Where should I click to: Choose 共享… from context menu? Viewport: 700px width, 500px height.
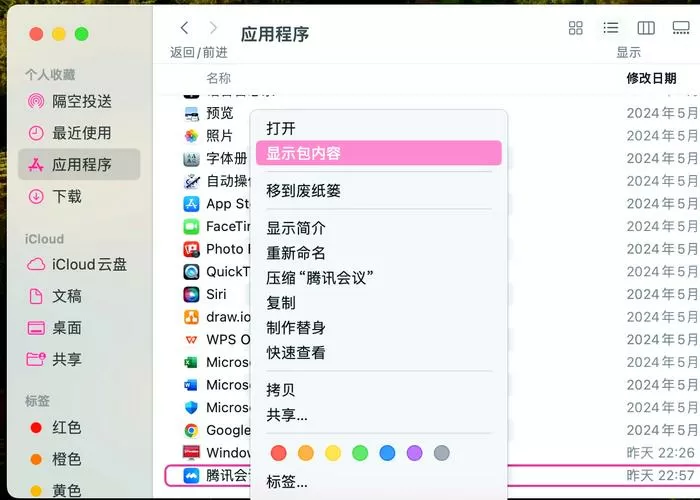click(x=379, y=415)
